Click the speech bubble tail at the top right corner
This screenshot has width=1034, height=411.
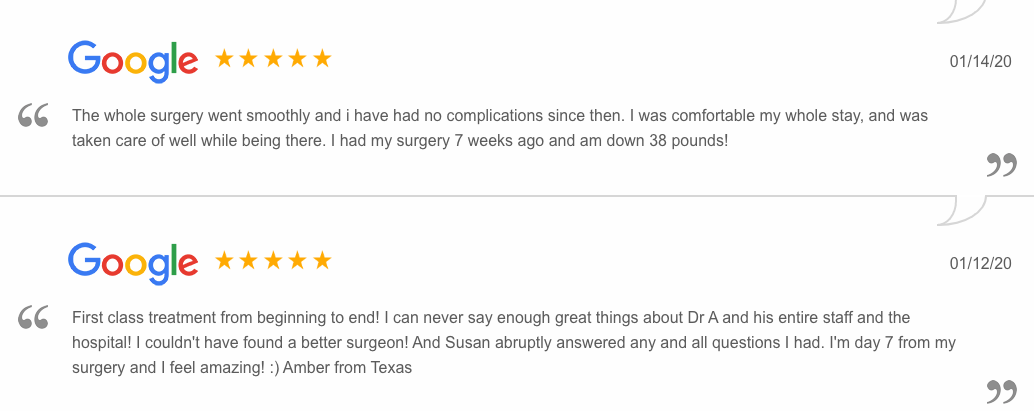pos(962,11)
